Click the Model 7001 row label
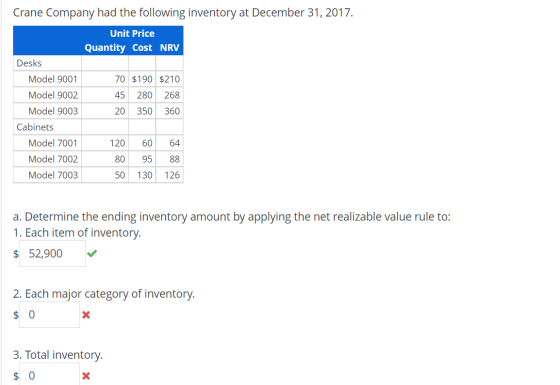The image size is (560, 385). 53,143
